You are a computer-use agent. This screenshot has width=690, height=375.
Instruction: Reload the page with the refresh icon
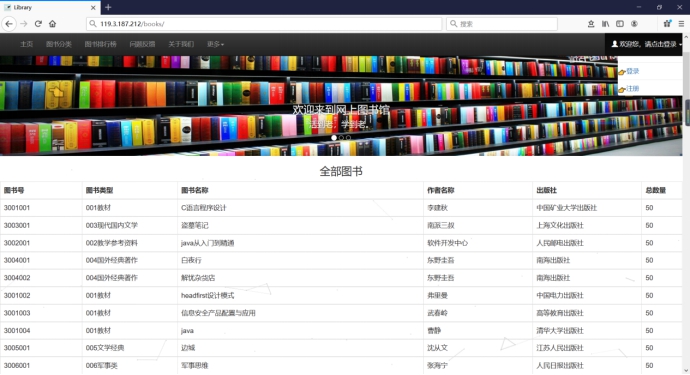click(38, 24)
